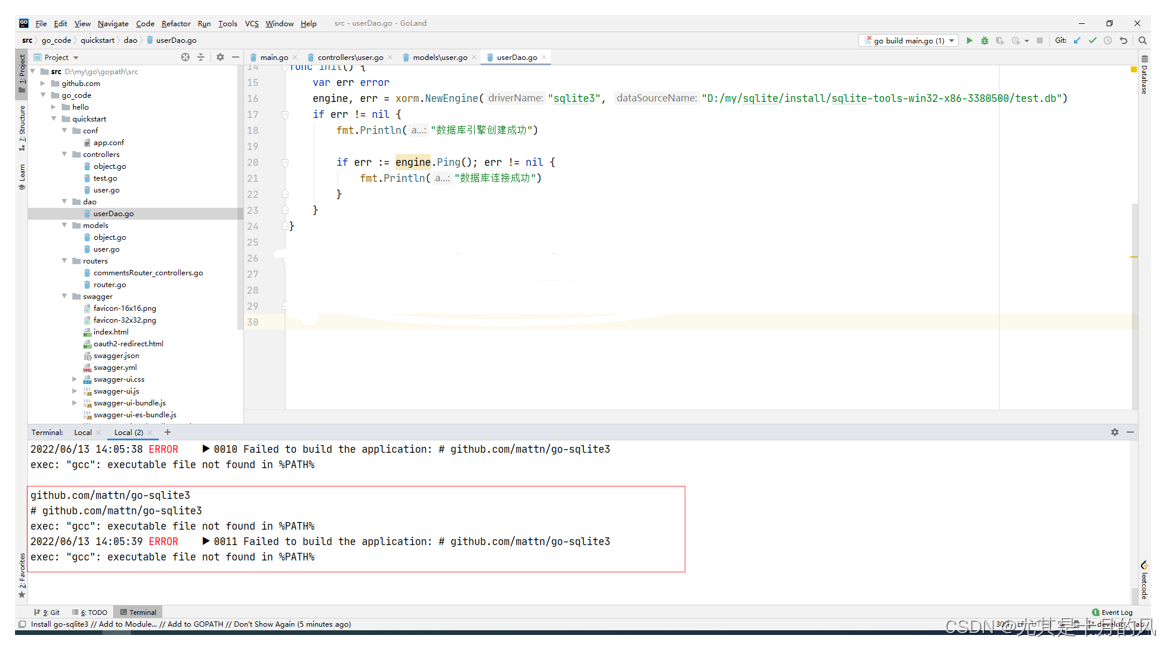Switch to terminal tab Local
Viewport: 1172px width, 647px height.
(x=82, y=432)
